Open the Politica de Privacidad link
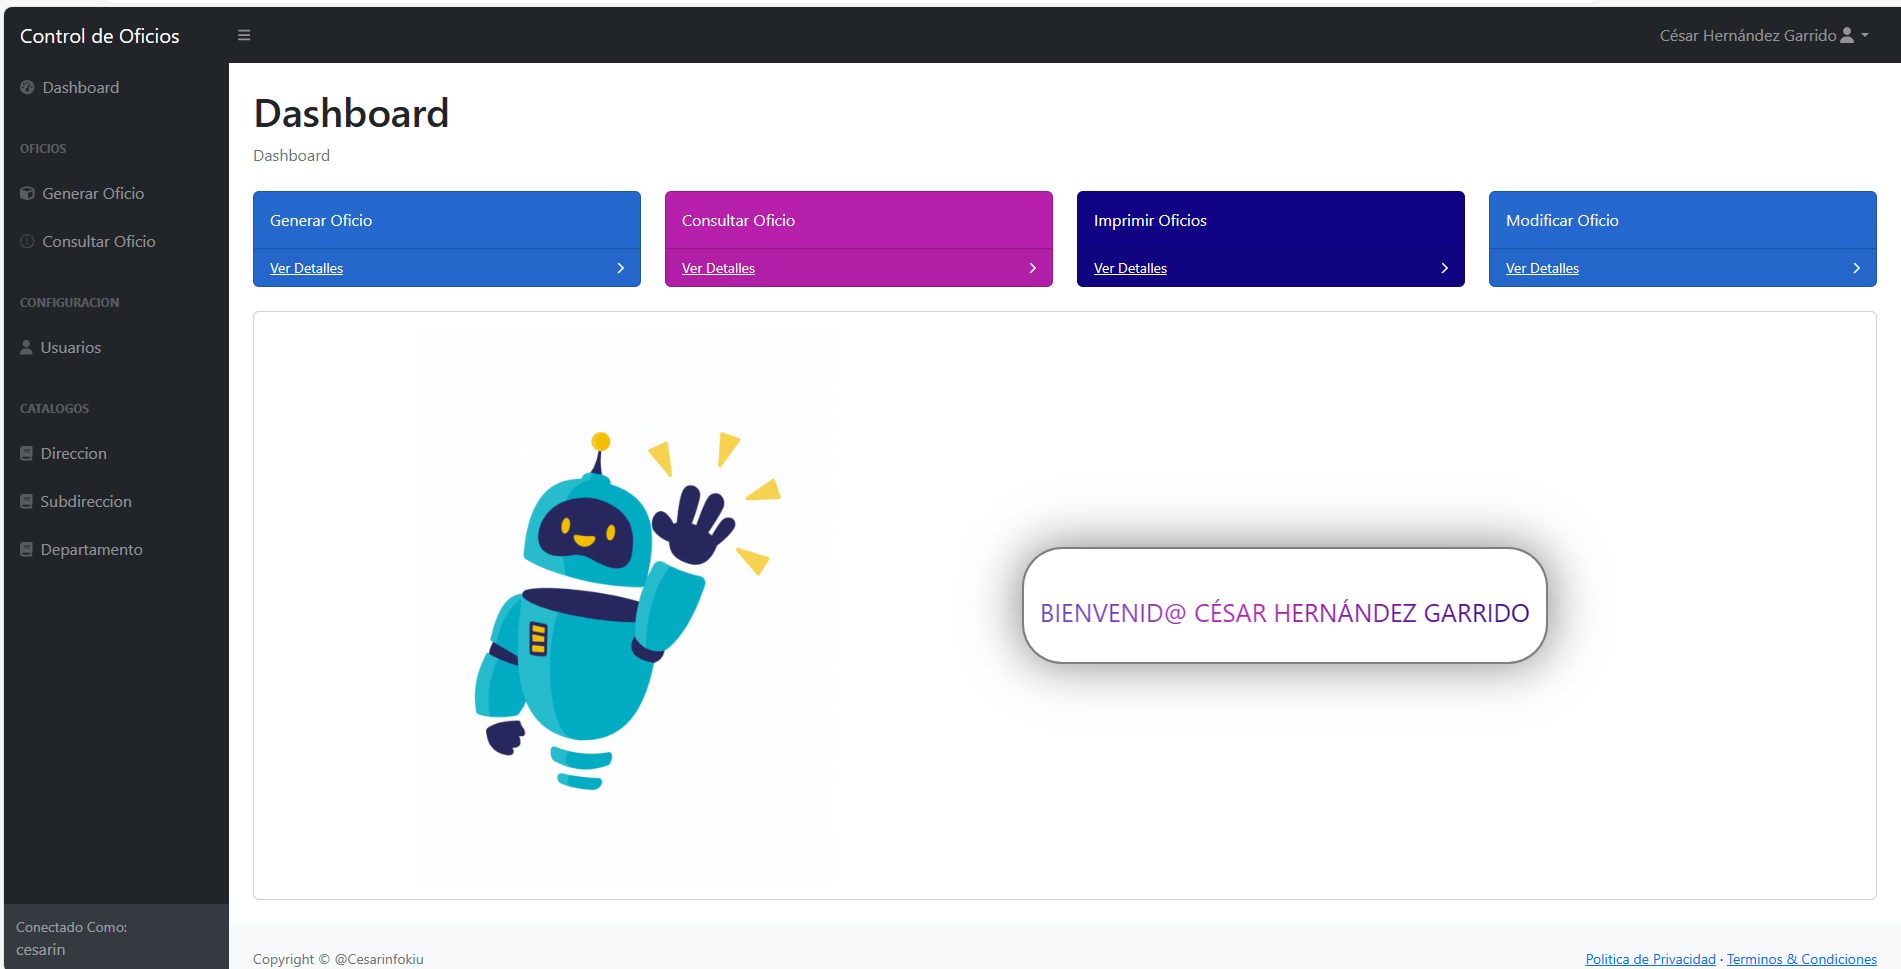This screenshot has height=969, width=1901. 1650,959
